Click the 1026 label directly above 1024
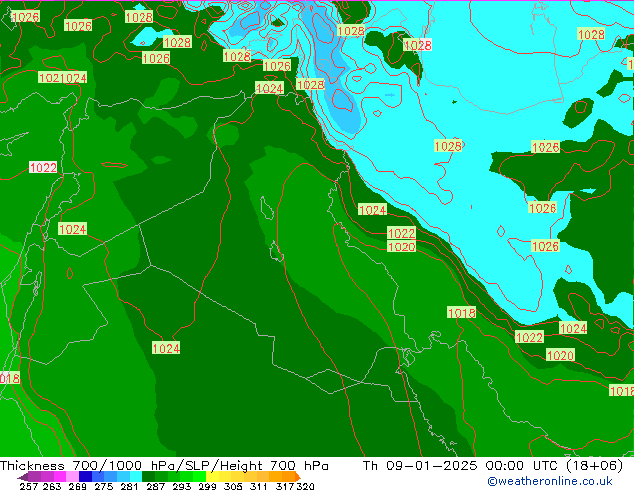The image size is (634, 490). (277, 65)
